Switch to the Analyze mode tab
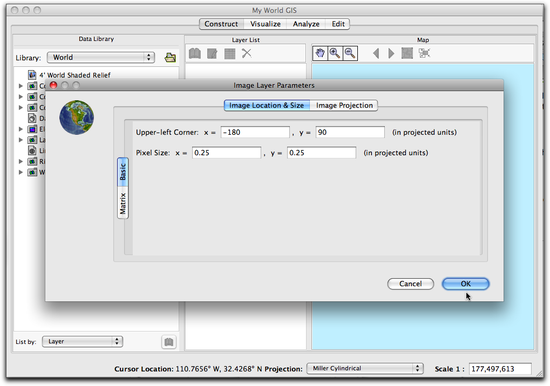 (x=306, y=24)
